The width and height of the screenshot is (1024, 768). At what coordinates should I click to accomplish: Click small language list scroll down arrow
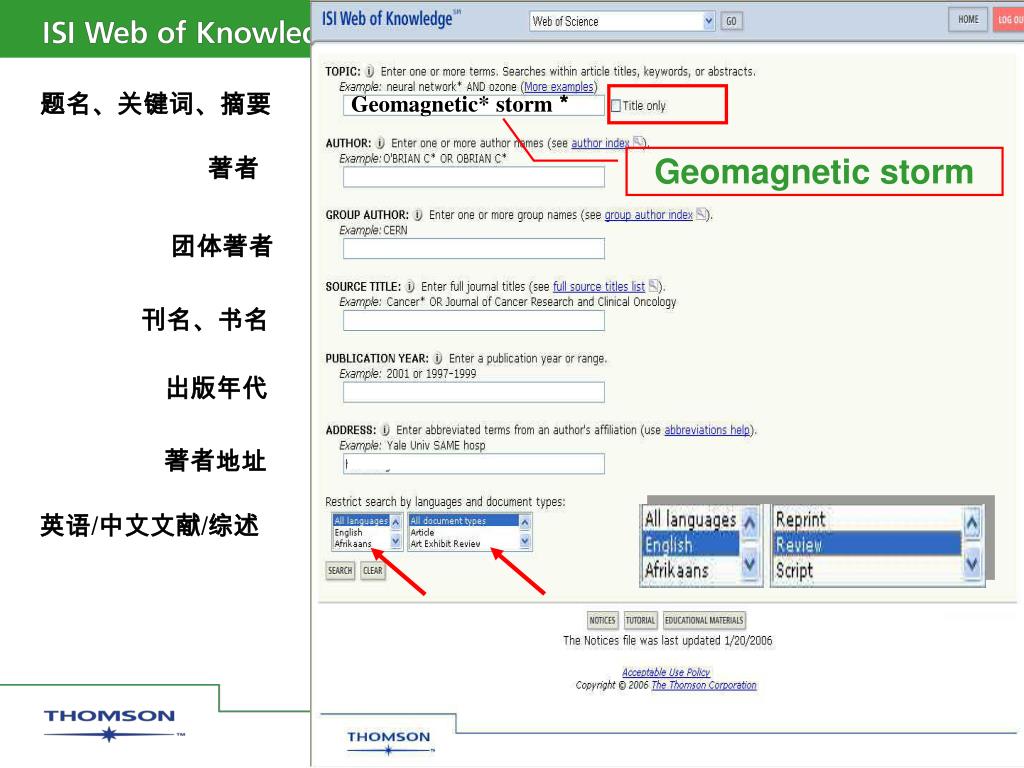click(x=396, y=541)
